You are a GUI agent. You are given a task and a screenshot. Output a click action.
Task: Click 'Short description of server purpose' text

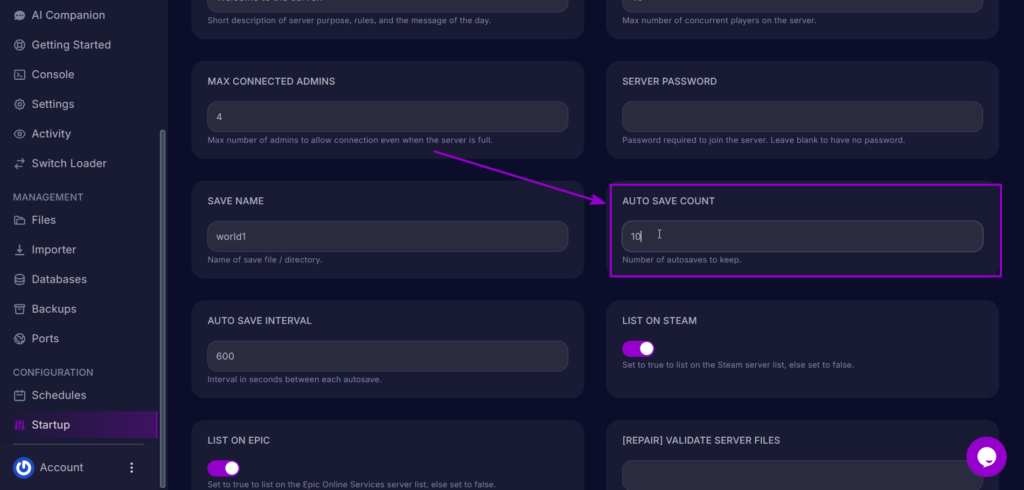coord(349,20)
